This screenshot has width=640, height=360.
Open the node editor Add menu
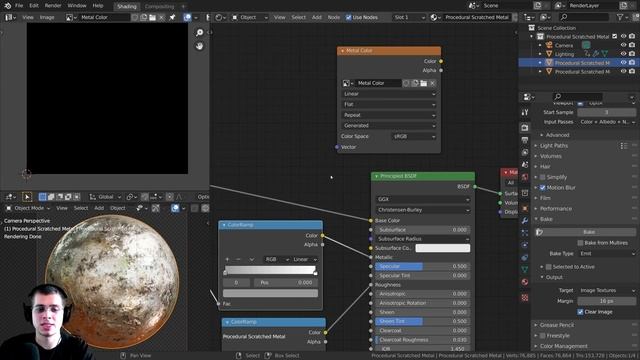coord(317,18)
